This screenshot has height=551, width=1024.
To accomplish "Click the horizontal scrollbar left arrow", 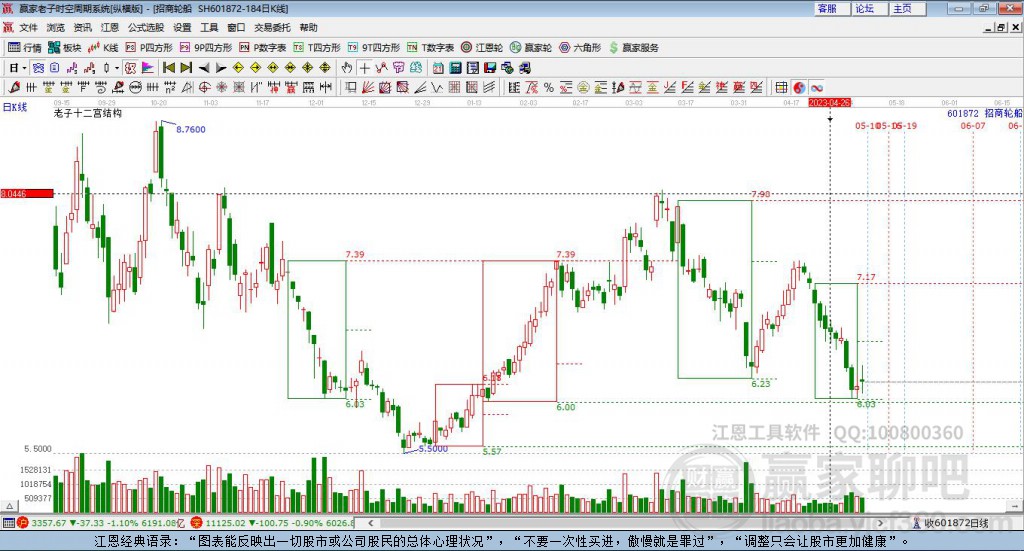I will (x=371, y=523).
